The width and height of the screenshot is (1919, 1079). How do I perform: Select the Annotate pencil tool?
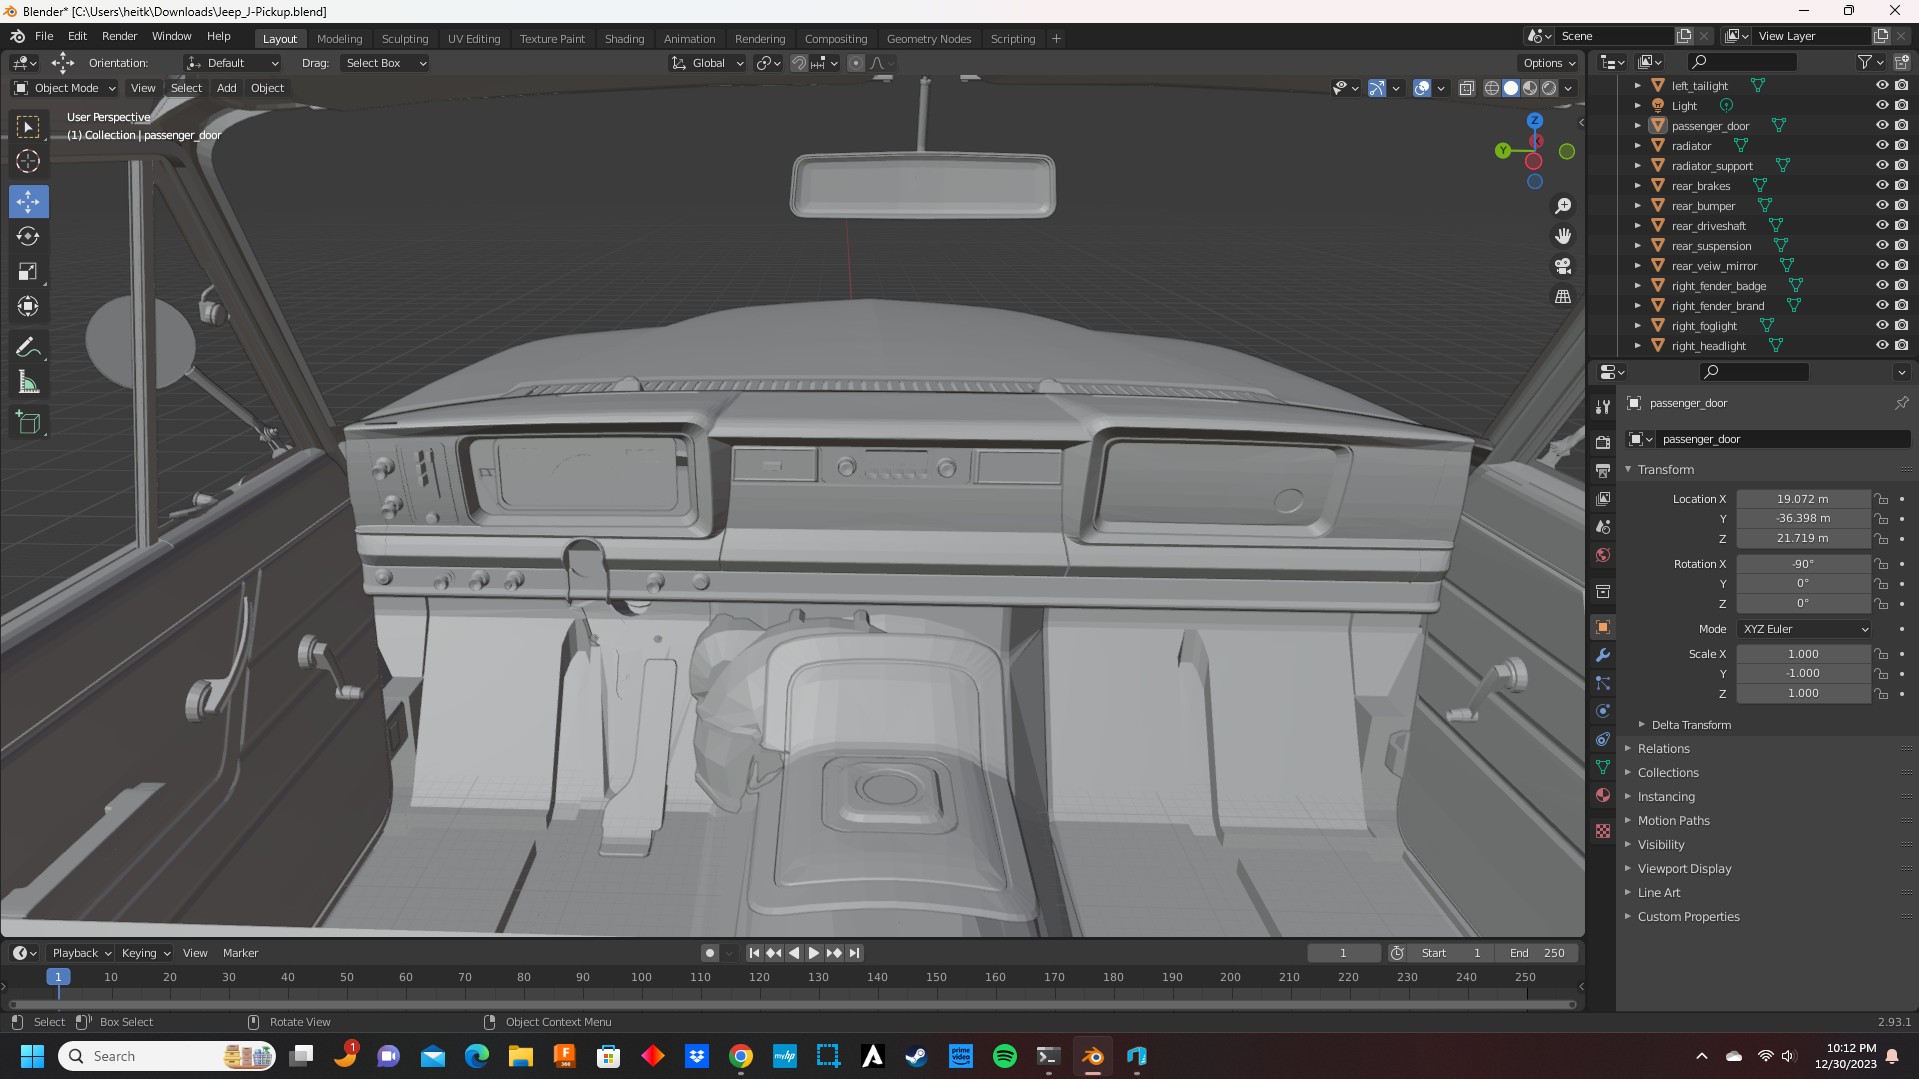tap(28, 348)
